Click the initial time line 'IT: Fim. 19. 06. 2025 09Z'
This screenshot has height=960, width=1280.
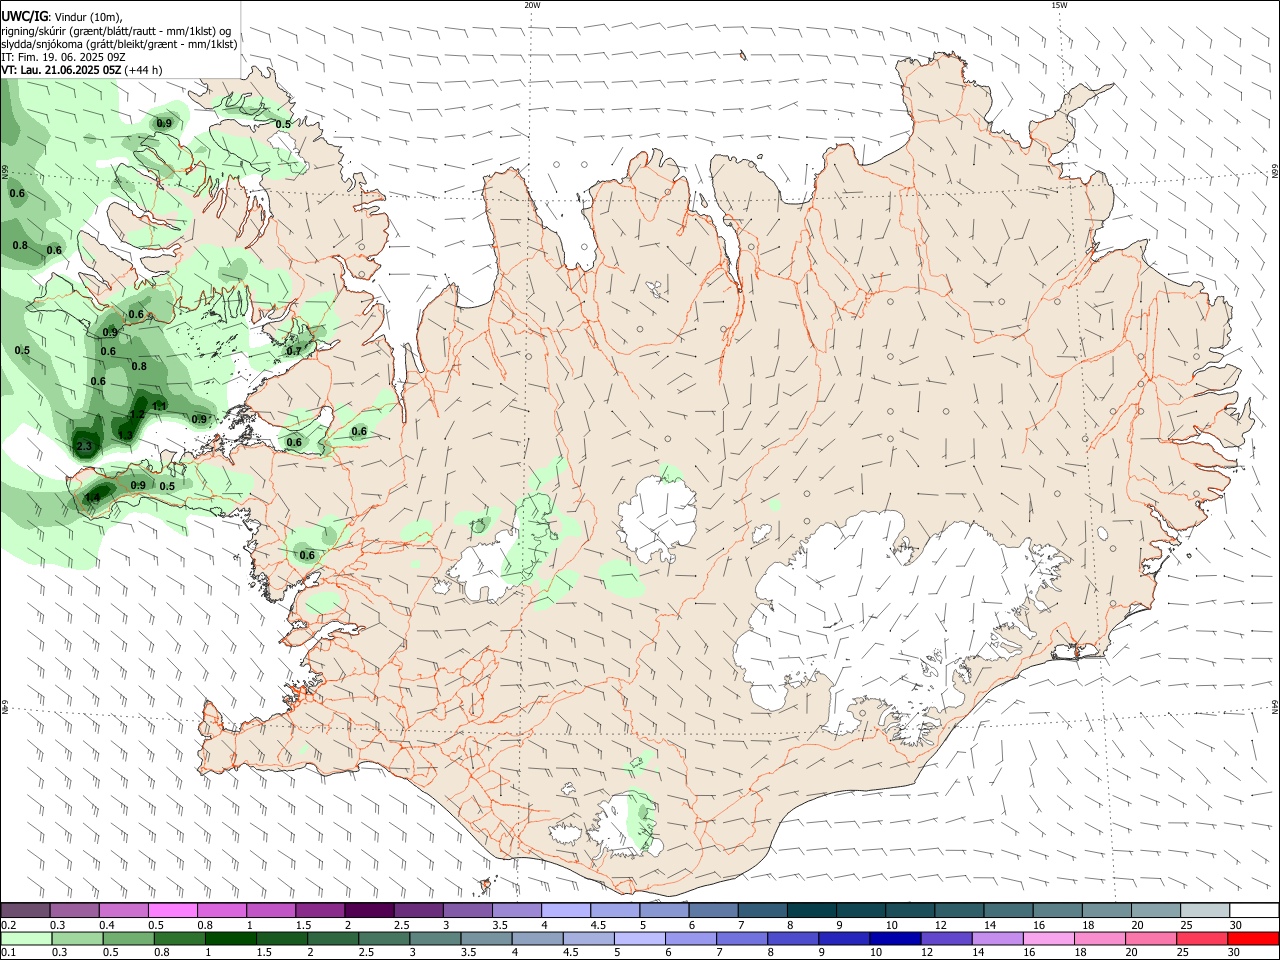pos(63,57)
